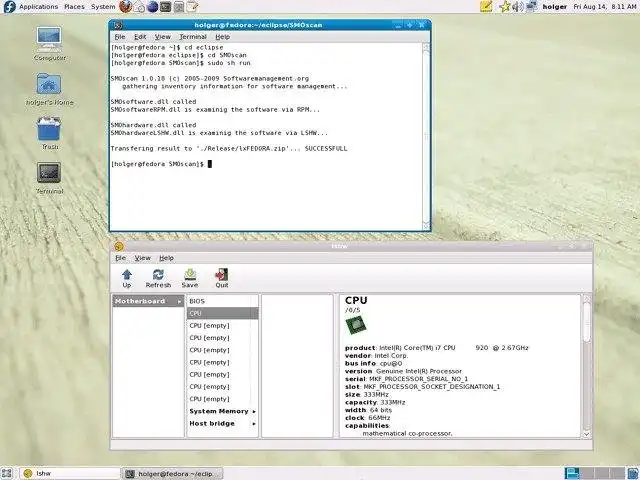Click the 'serial: MKF_PROCESSOR_SERIAL_NO_1' line
Image resolution: width=640 pixels, height=480 pixels.
(x=407, y=379)
